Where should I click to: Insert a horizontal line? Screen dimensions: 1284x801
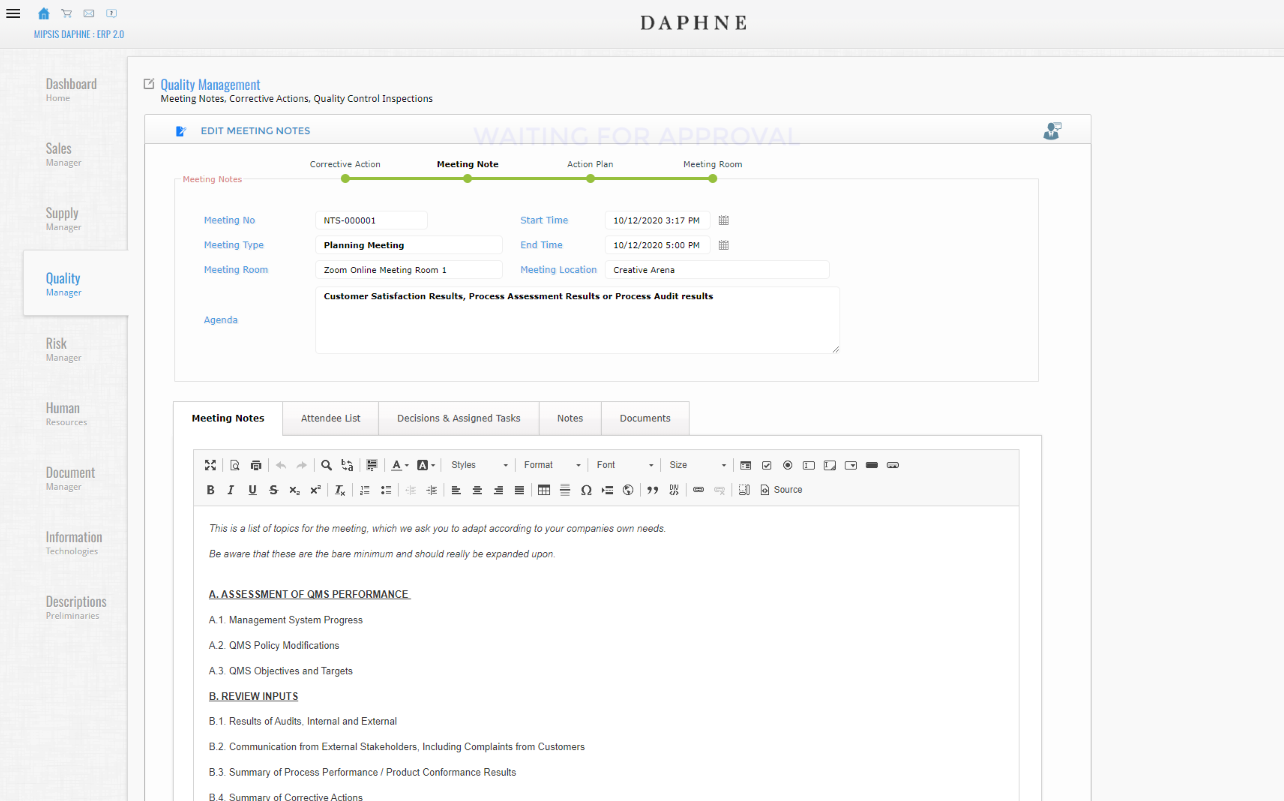click(x=565, y=490)
